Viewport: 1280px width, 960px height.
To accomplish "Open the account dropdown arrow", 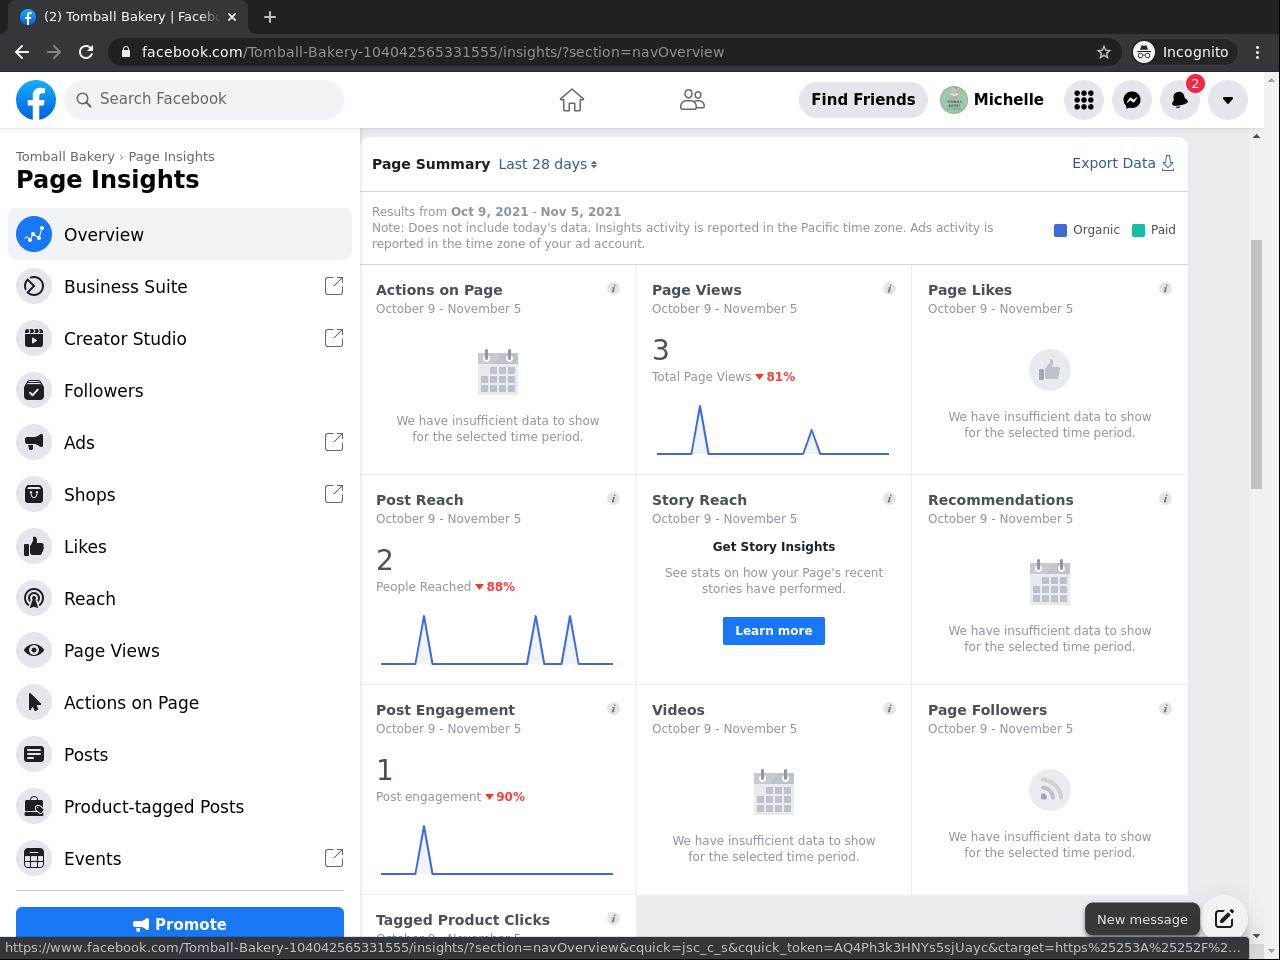I will (1228, 100).
